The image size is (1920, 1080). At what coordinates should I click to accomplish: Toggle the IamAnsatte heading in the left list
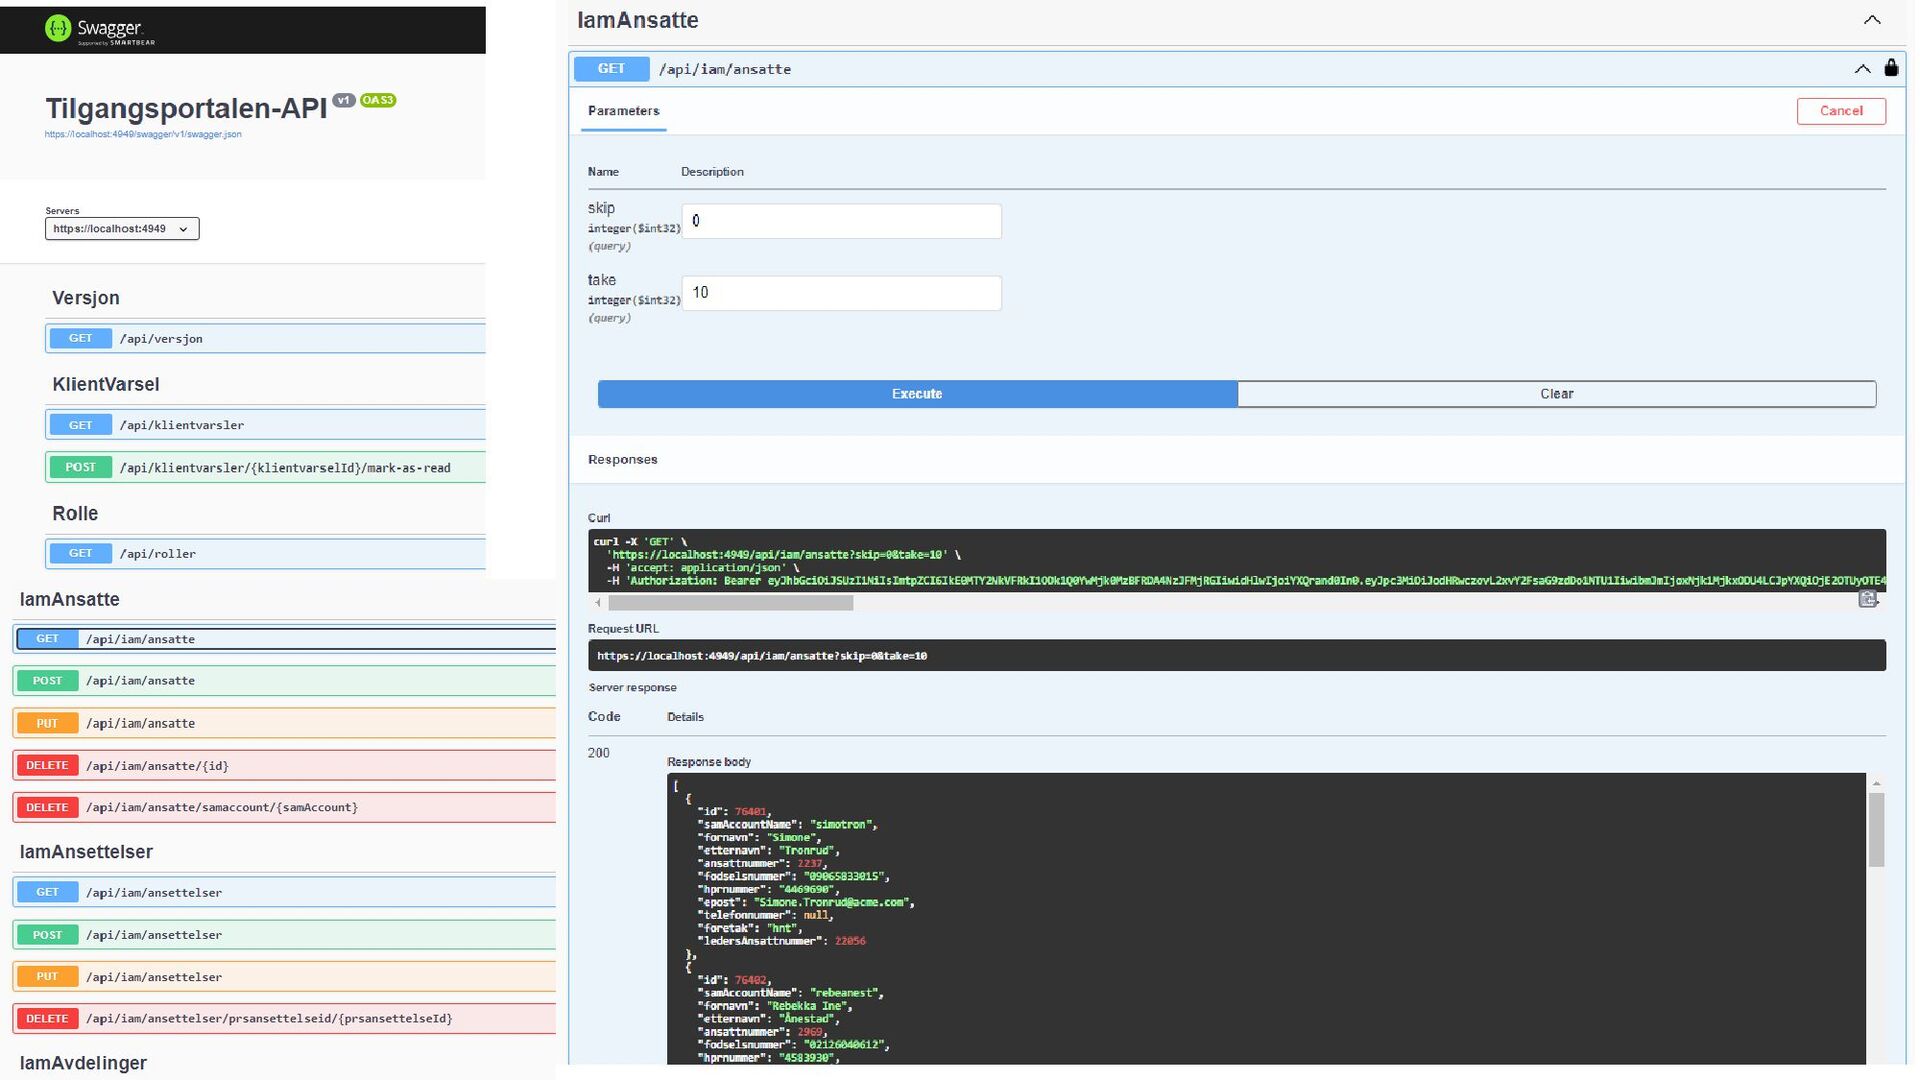(70, 599)
